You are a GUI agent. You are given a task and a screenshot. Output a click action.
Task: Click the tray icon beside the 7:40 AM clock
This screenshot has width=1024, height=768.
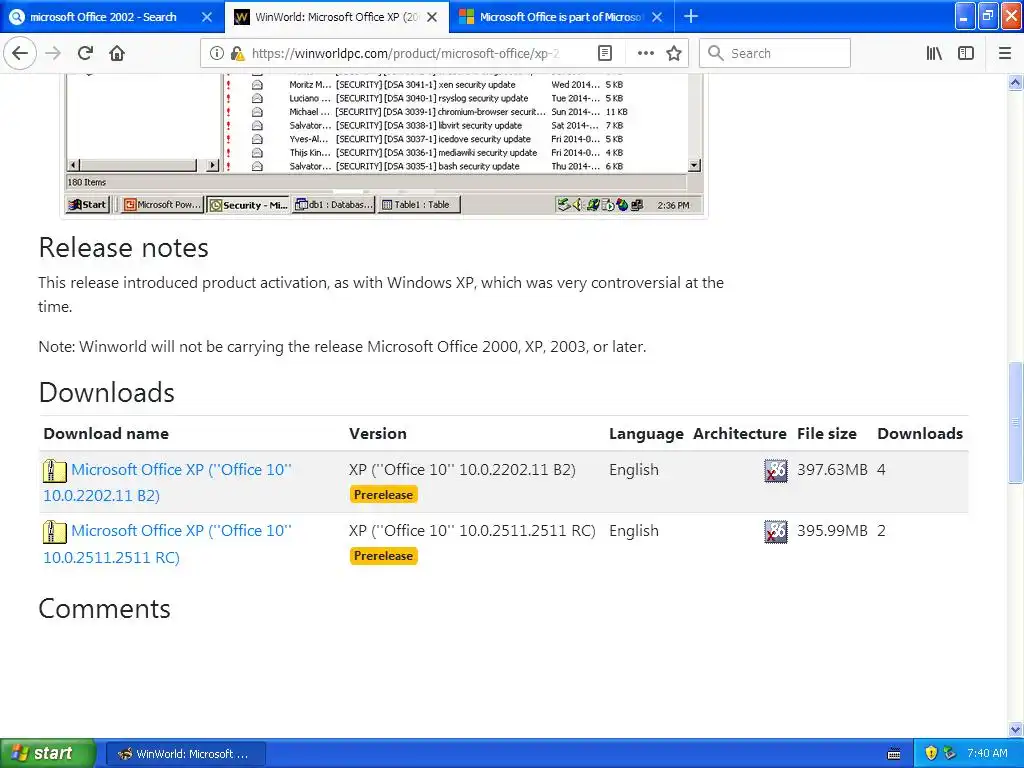pos(950,753)
